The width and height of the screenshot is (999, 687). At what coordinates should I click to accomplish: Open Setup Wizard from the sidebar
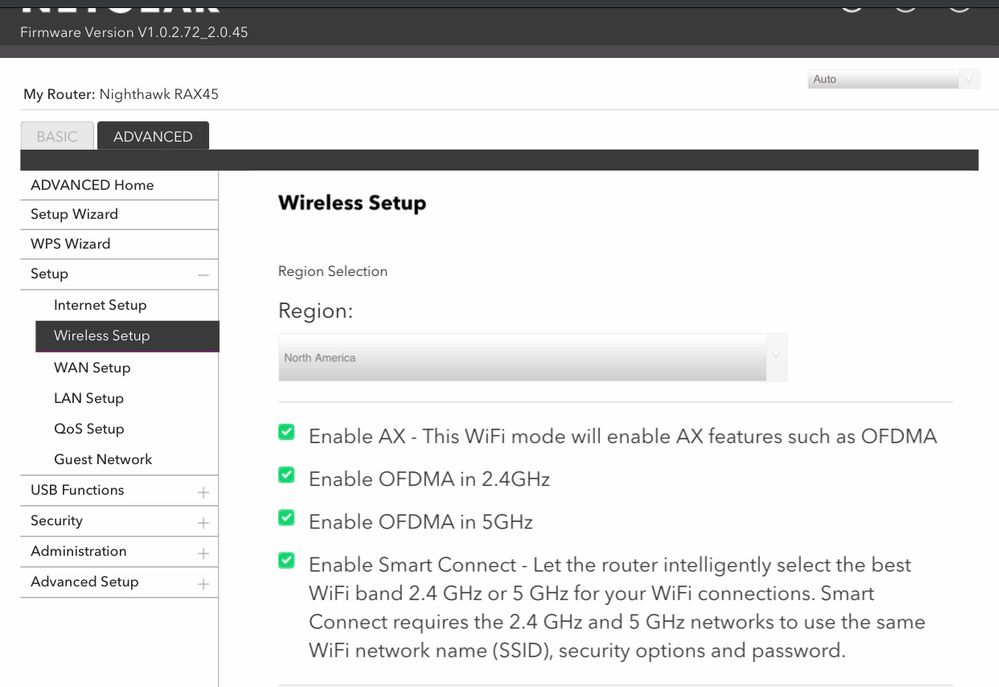pos(119,214)
